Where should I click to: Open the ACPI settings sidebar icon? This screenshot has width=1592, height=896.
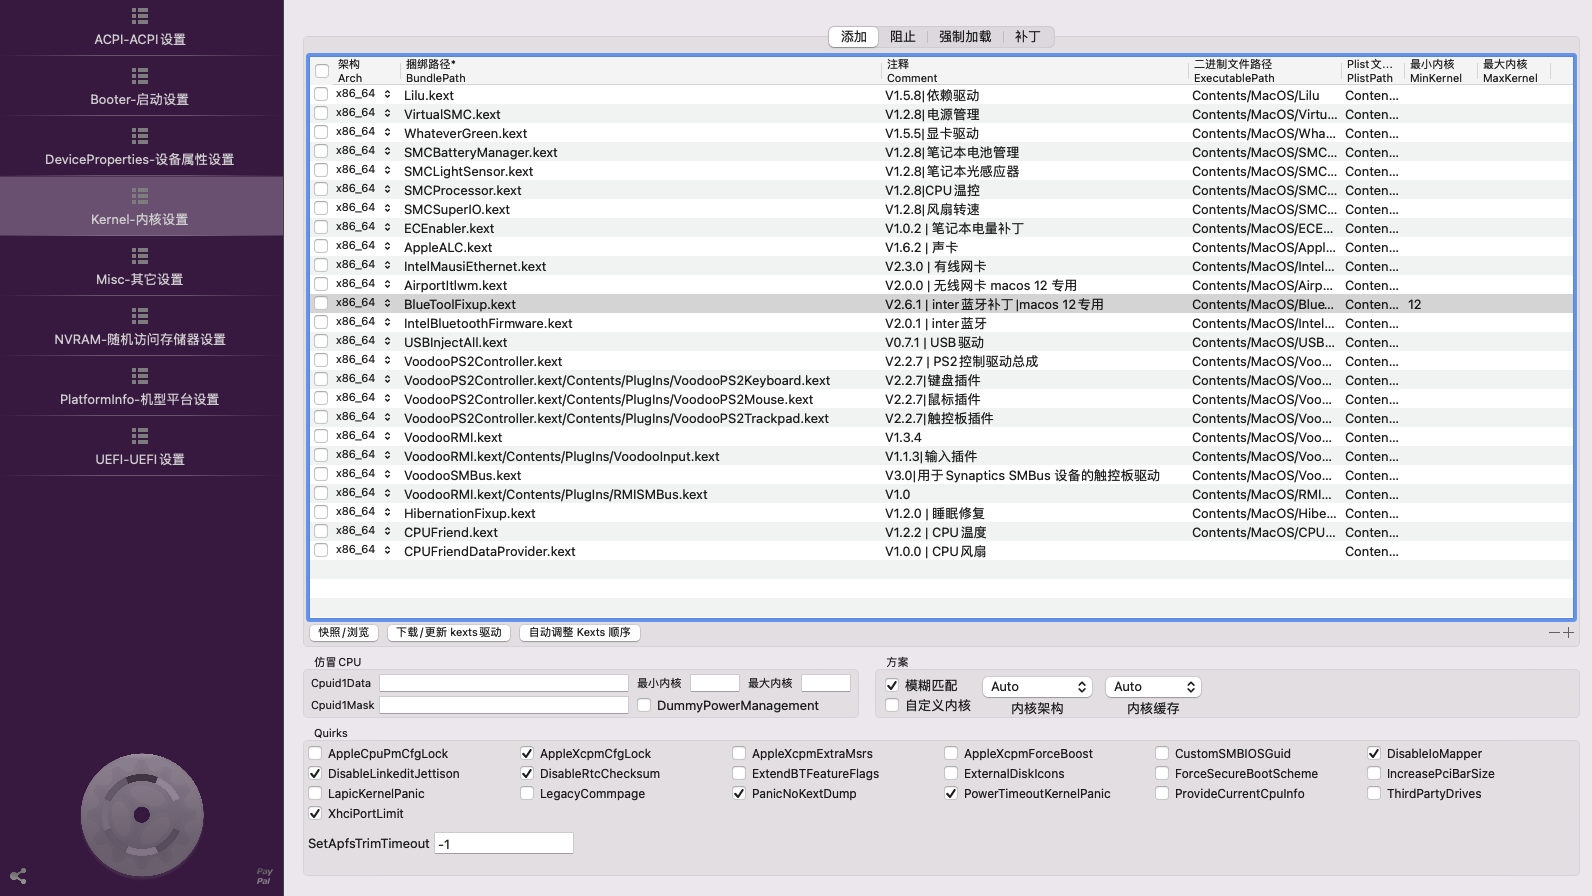[x=140, y=16]
